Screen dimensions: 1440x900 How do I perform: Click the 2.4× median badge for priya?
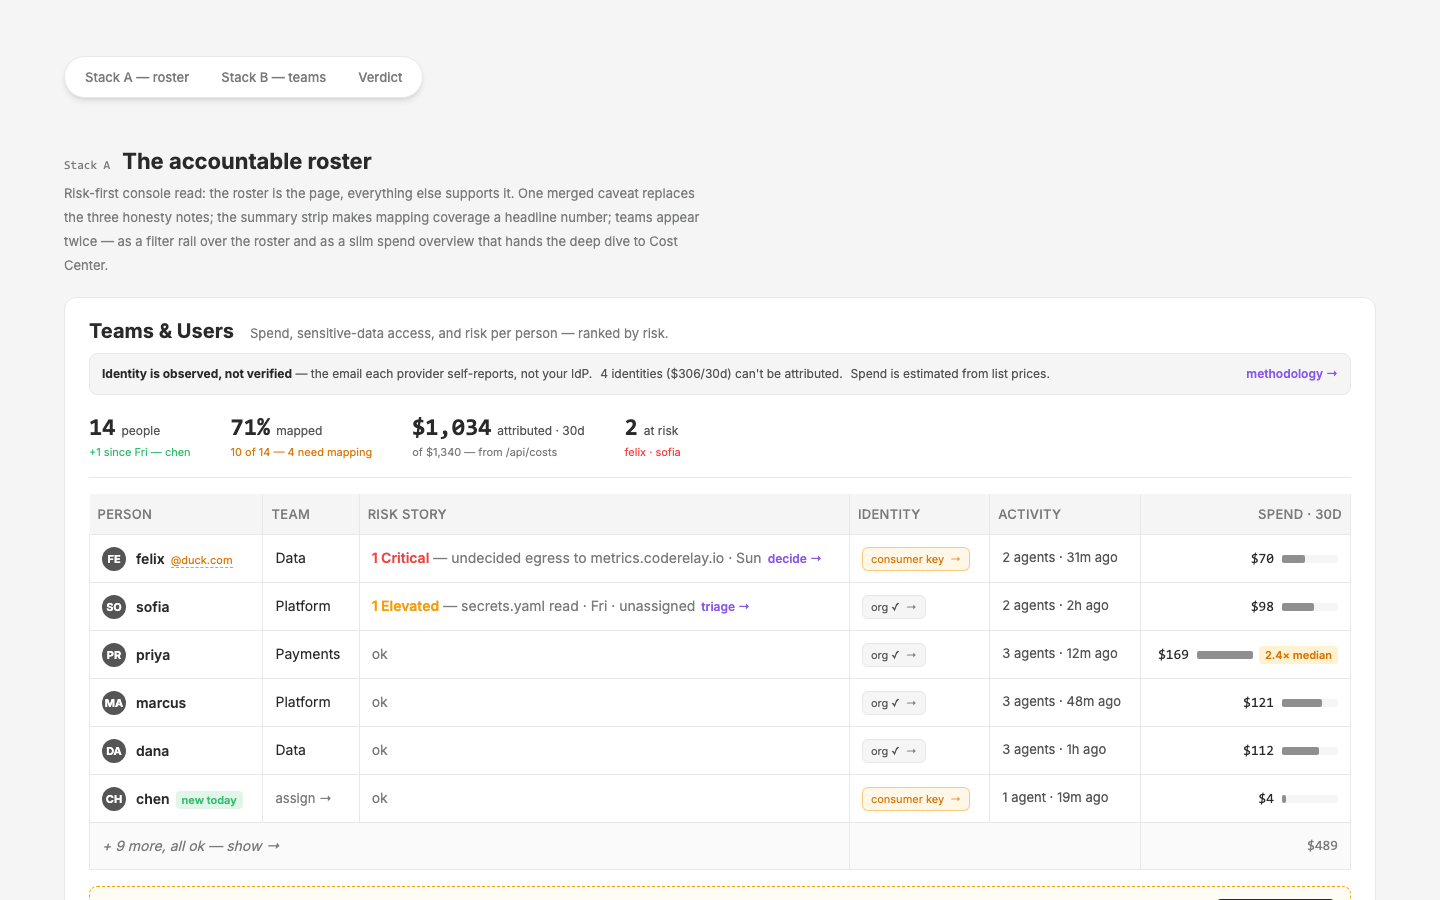[1298, 655]
